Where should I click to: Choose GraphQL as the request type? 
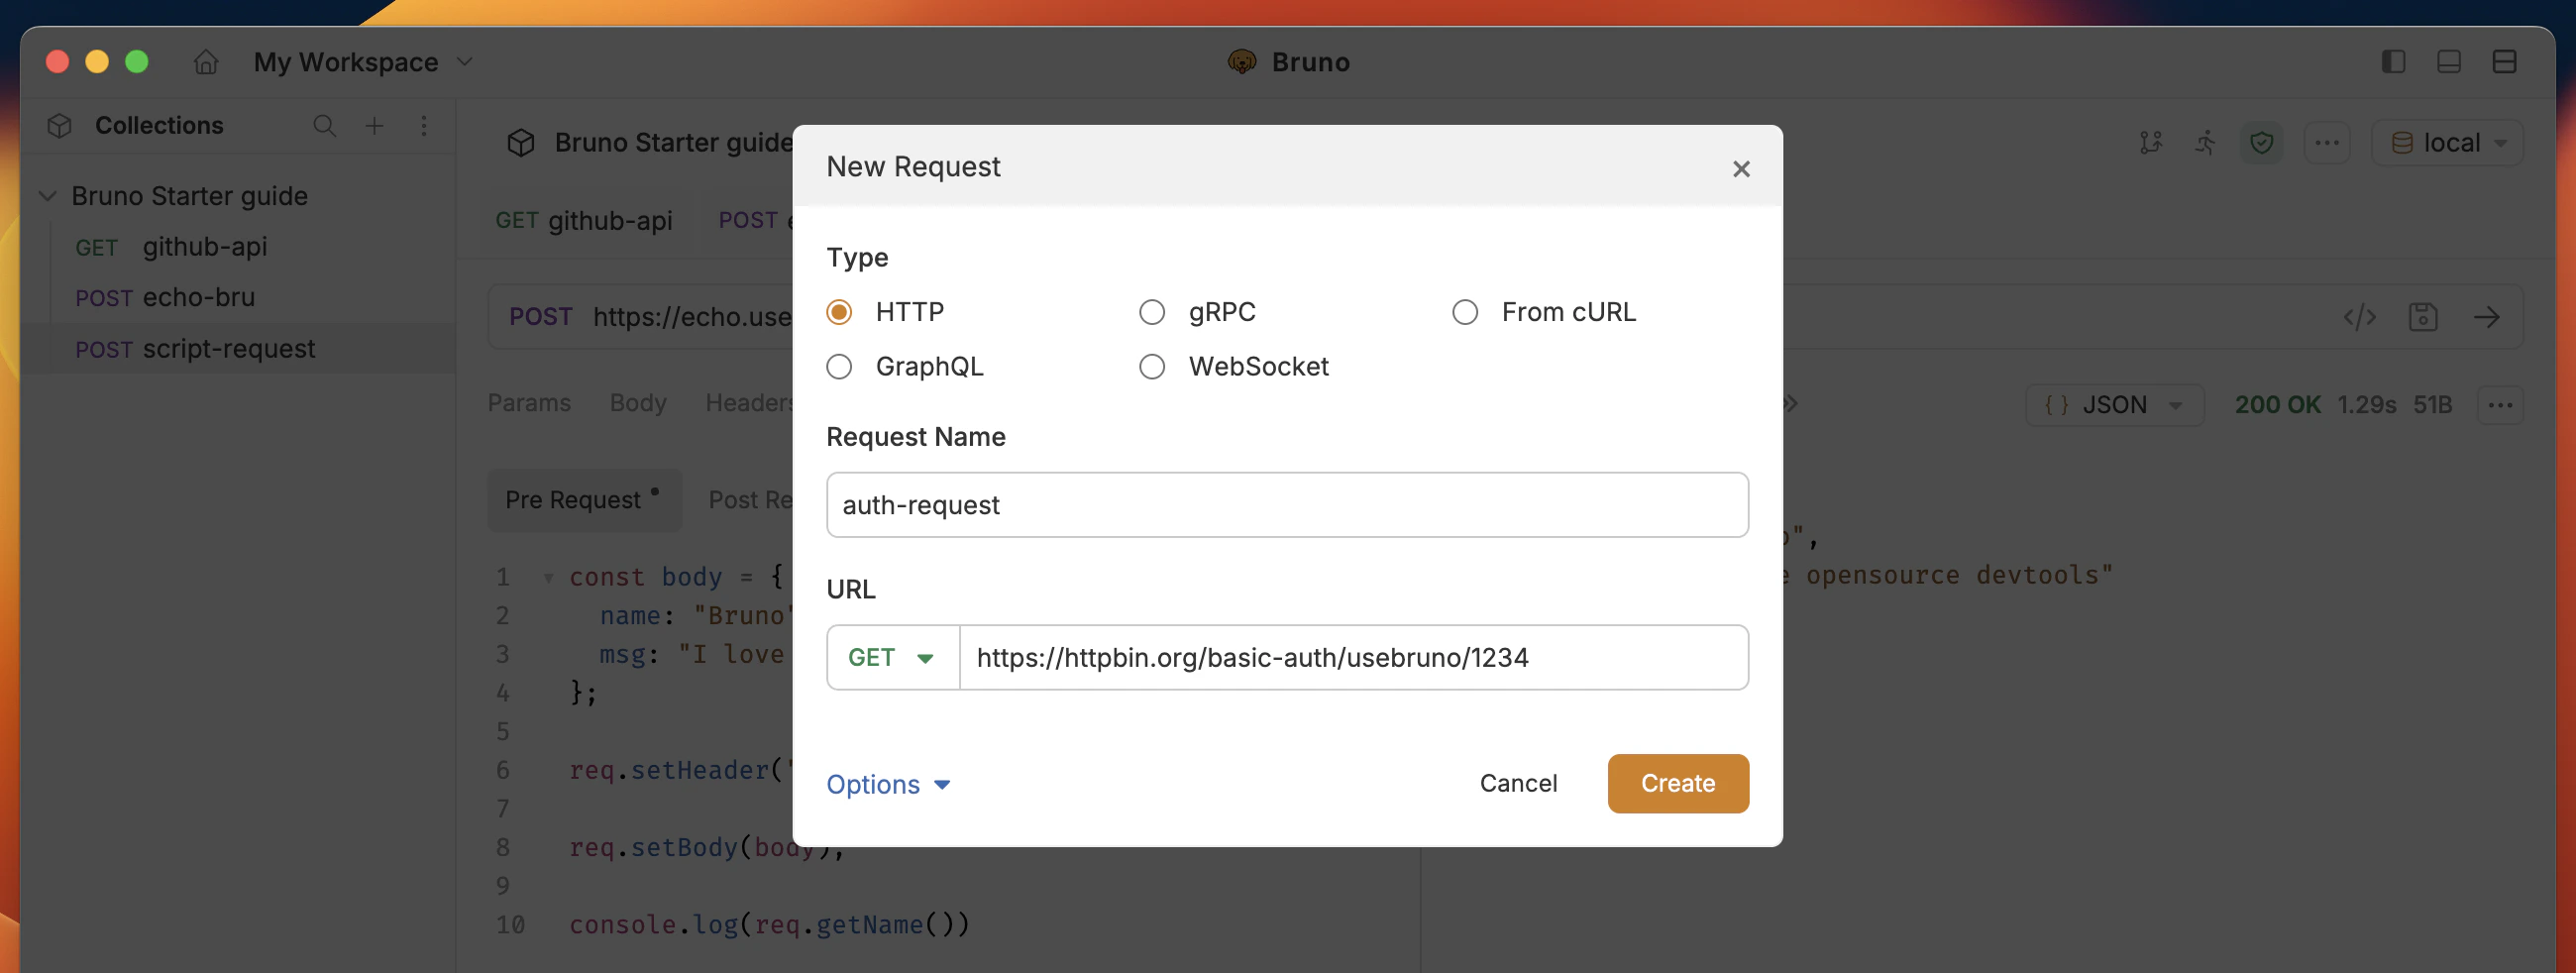tap(839, 366)
